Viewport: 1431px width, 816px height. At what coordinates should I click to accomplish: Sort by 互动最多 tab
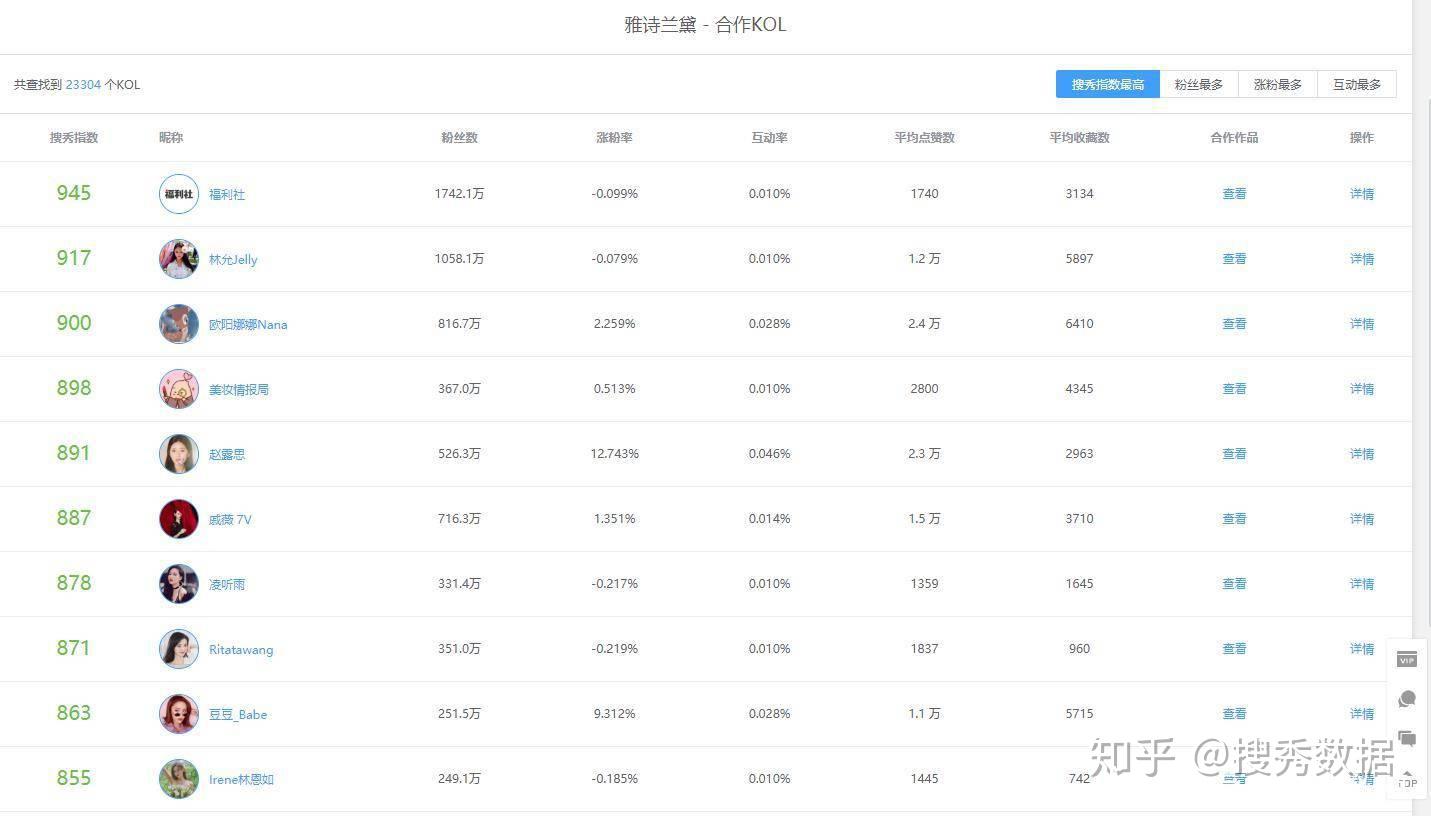(1357, 85)
